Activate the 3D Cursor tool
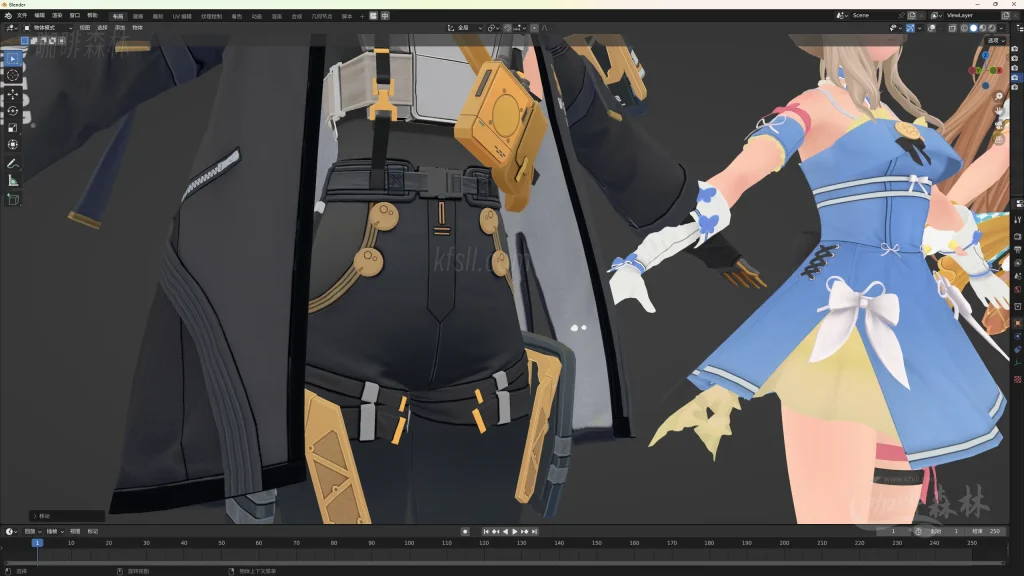Viewport: 1024px width, 576px height. click(x=12, y=76)
